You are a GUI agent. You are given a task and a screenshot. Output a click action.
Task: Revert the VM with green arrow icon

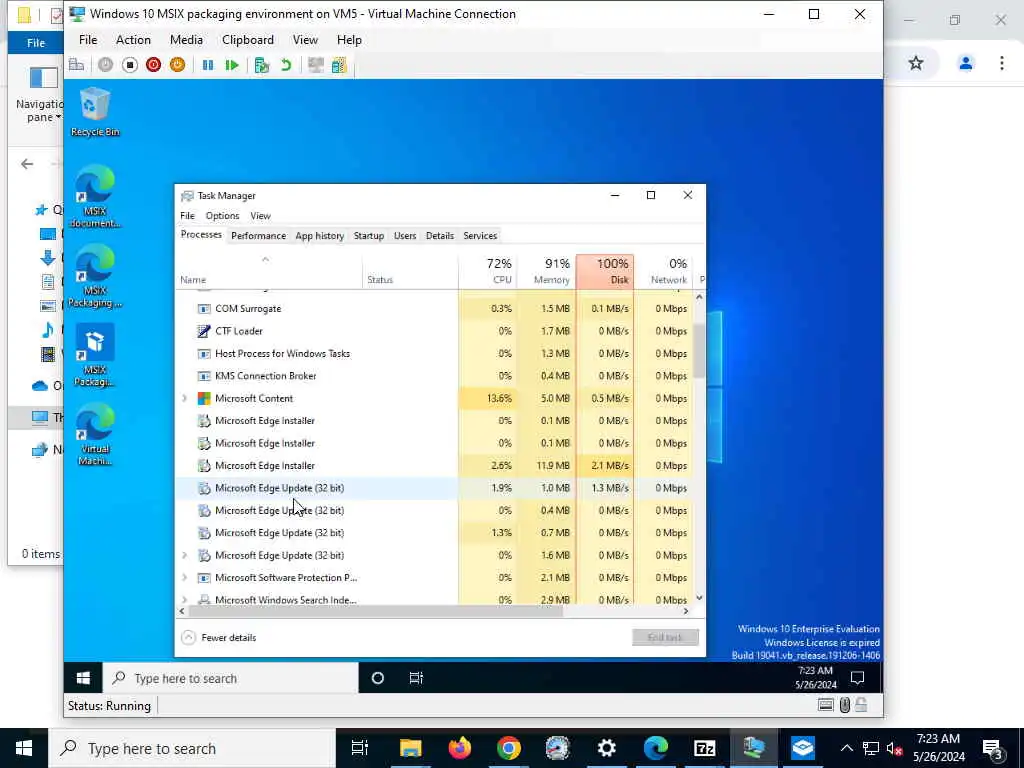(x=285, y=65)
